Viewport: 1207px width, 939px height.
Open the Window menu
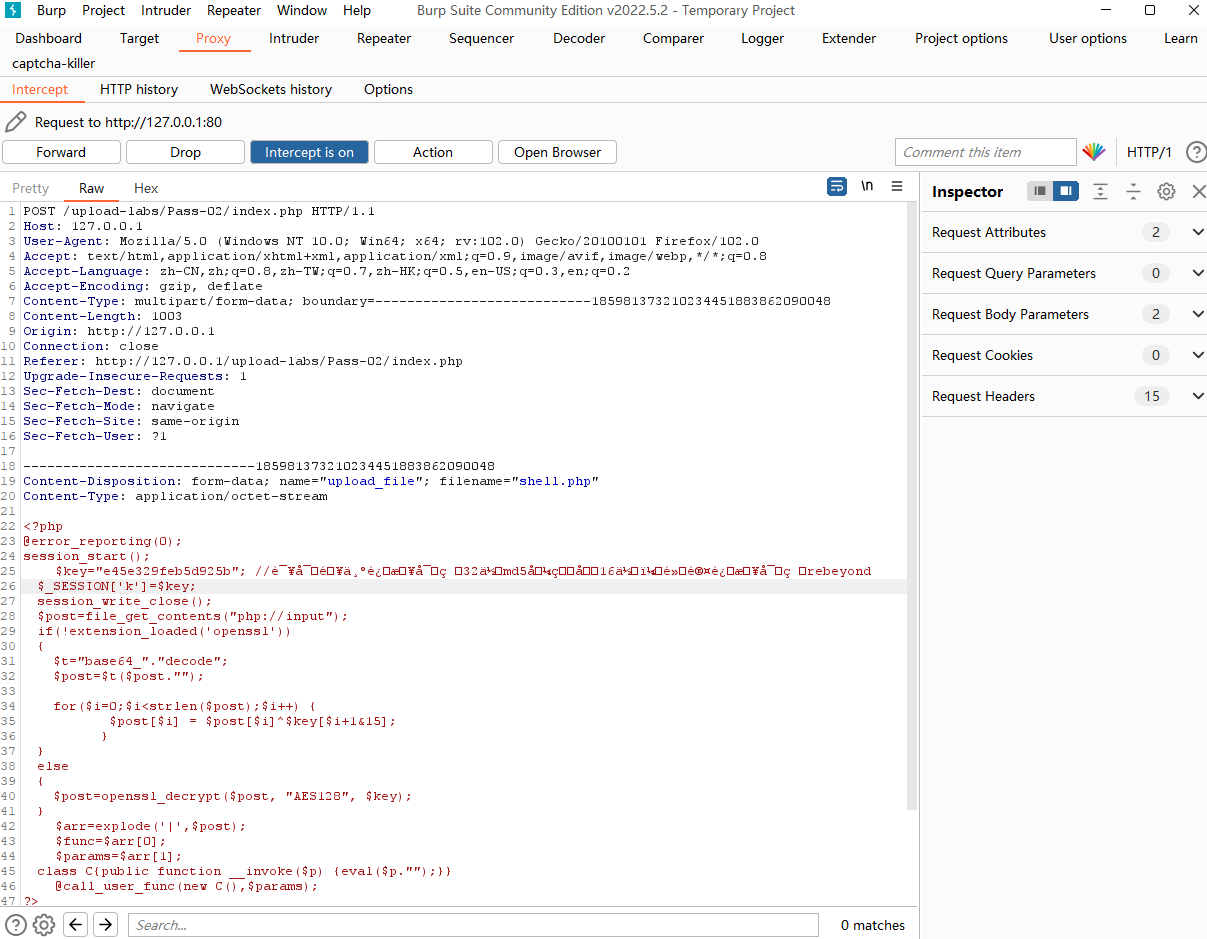(x=302, y=10)
